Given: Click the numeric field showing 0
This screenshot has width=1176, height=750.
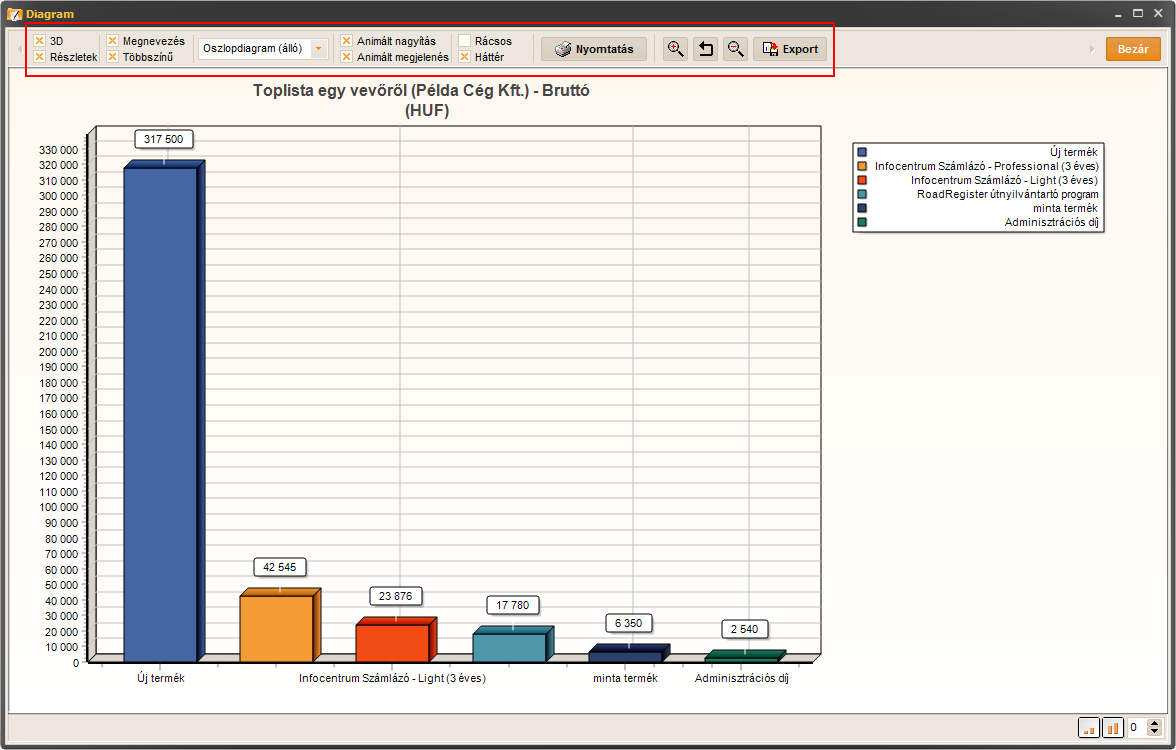Looking at the screenshot, I should coord(1137,728).
